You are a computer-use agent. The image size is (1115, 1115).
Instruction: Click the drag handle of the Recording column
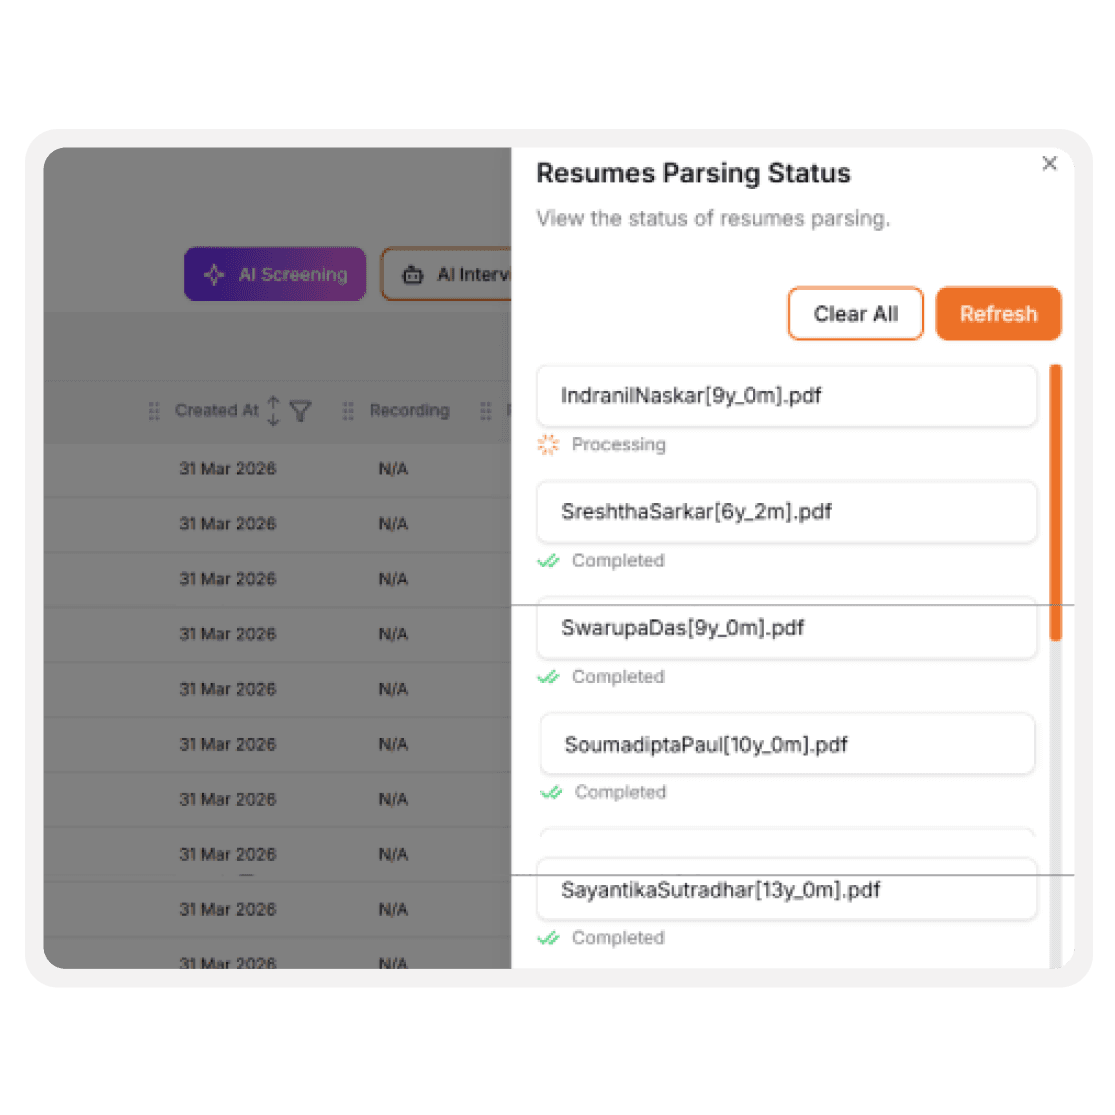347,410
